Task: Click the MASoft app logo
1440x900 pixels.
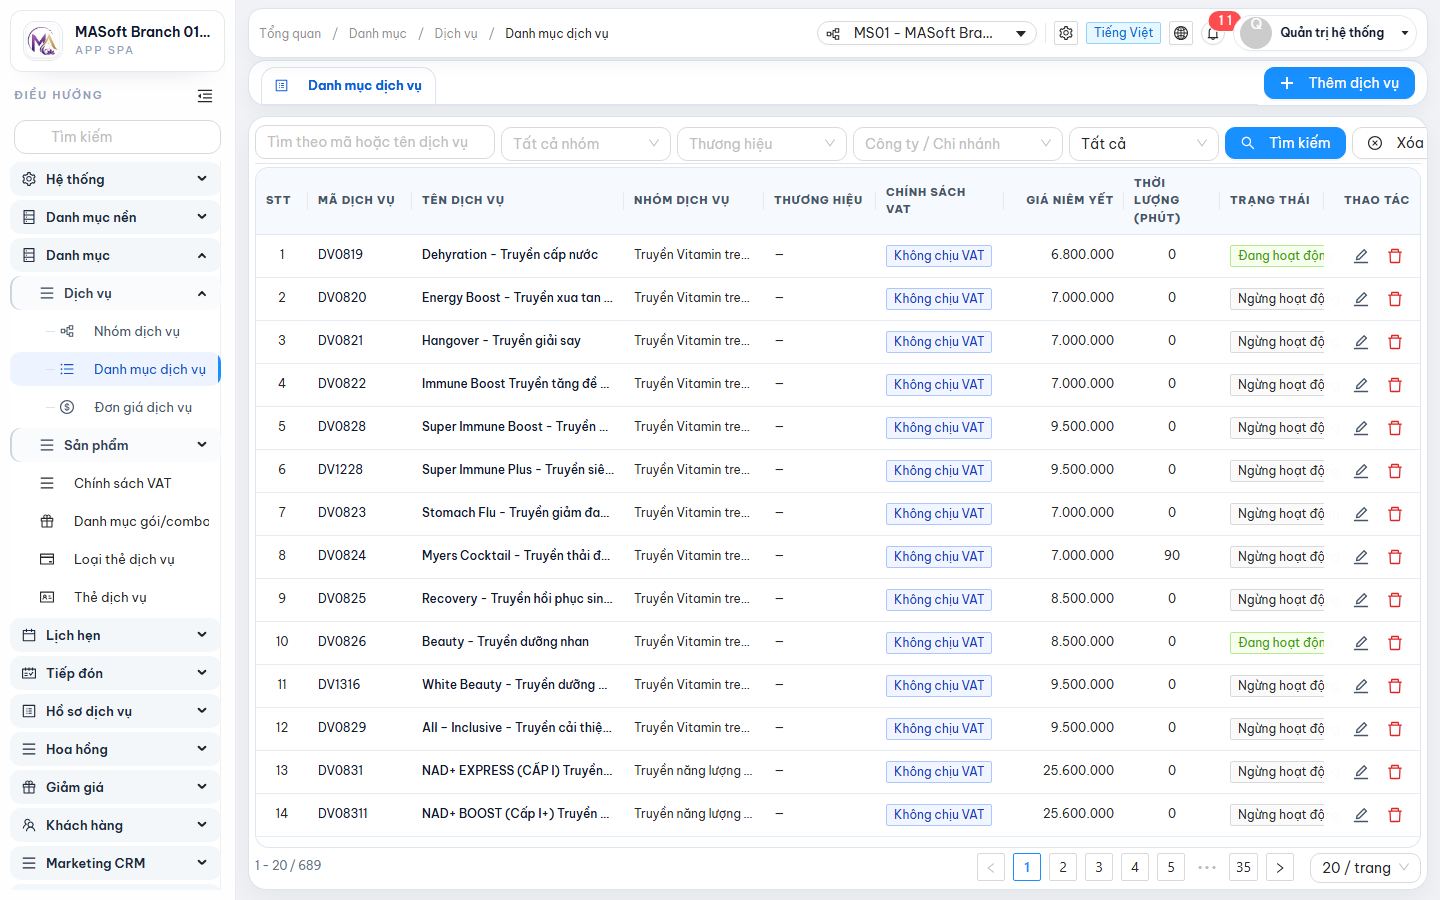Action: [x=43, y=41]
